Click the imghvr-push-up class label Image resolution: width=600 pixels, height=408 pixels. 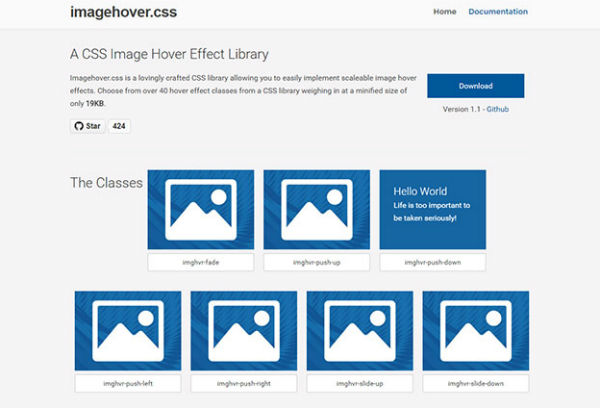pos(317,262)
